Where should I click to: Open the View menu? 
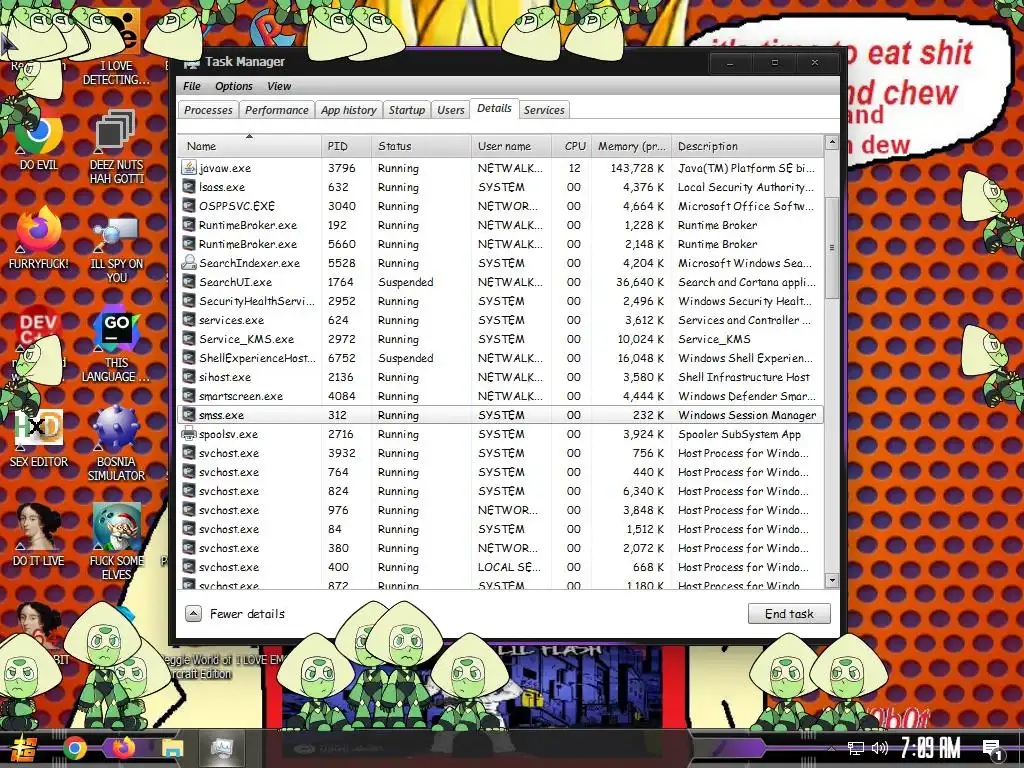point(279,86)
